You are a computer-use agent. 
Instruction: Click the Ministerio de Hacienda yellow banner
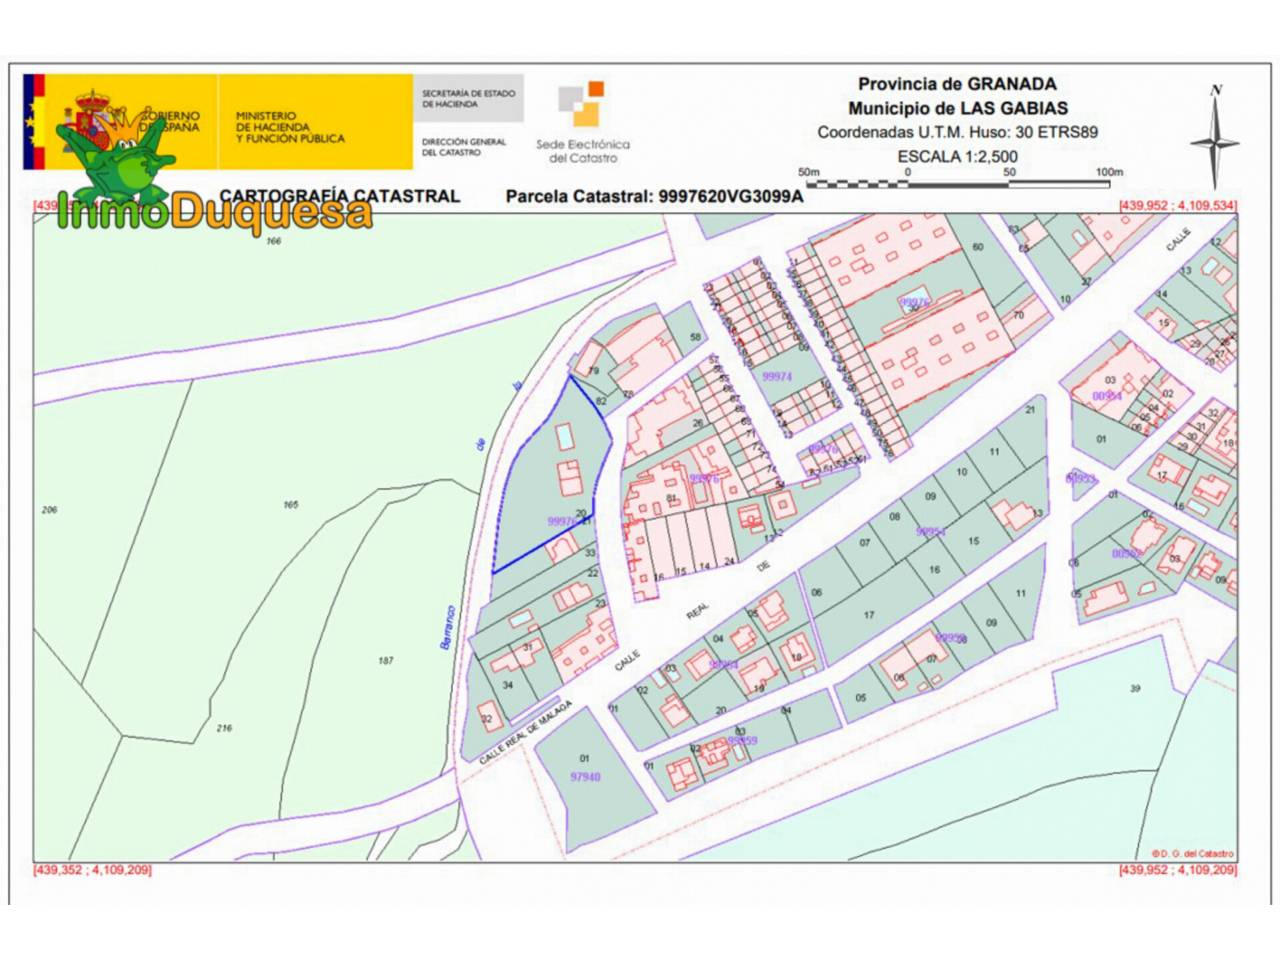(x=315, y=121)
